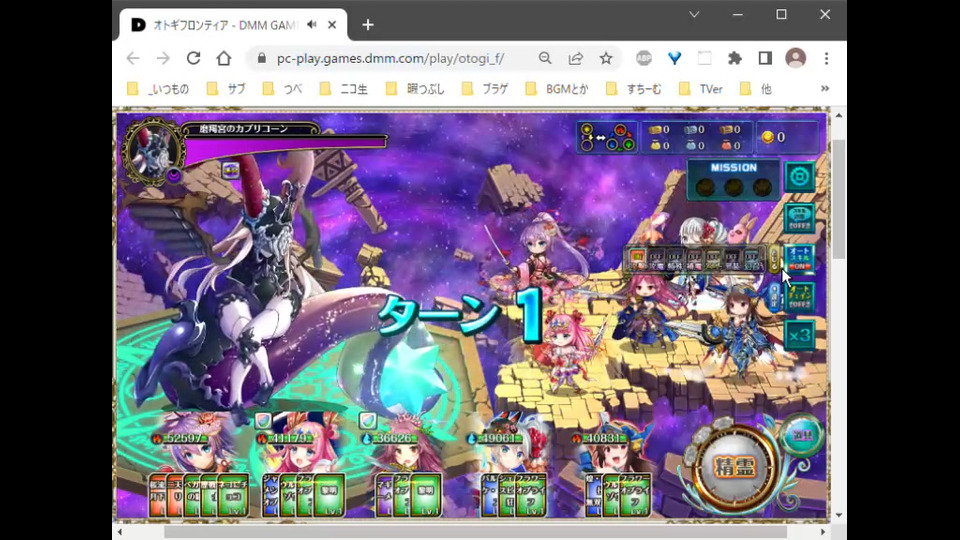This screenshot has width=960, height=540.
Task: Open the すちーむ bookmark folder
Action: point(634,89)
